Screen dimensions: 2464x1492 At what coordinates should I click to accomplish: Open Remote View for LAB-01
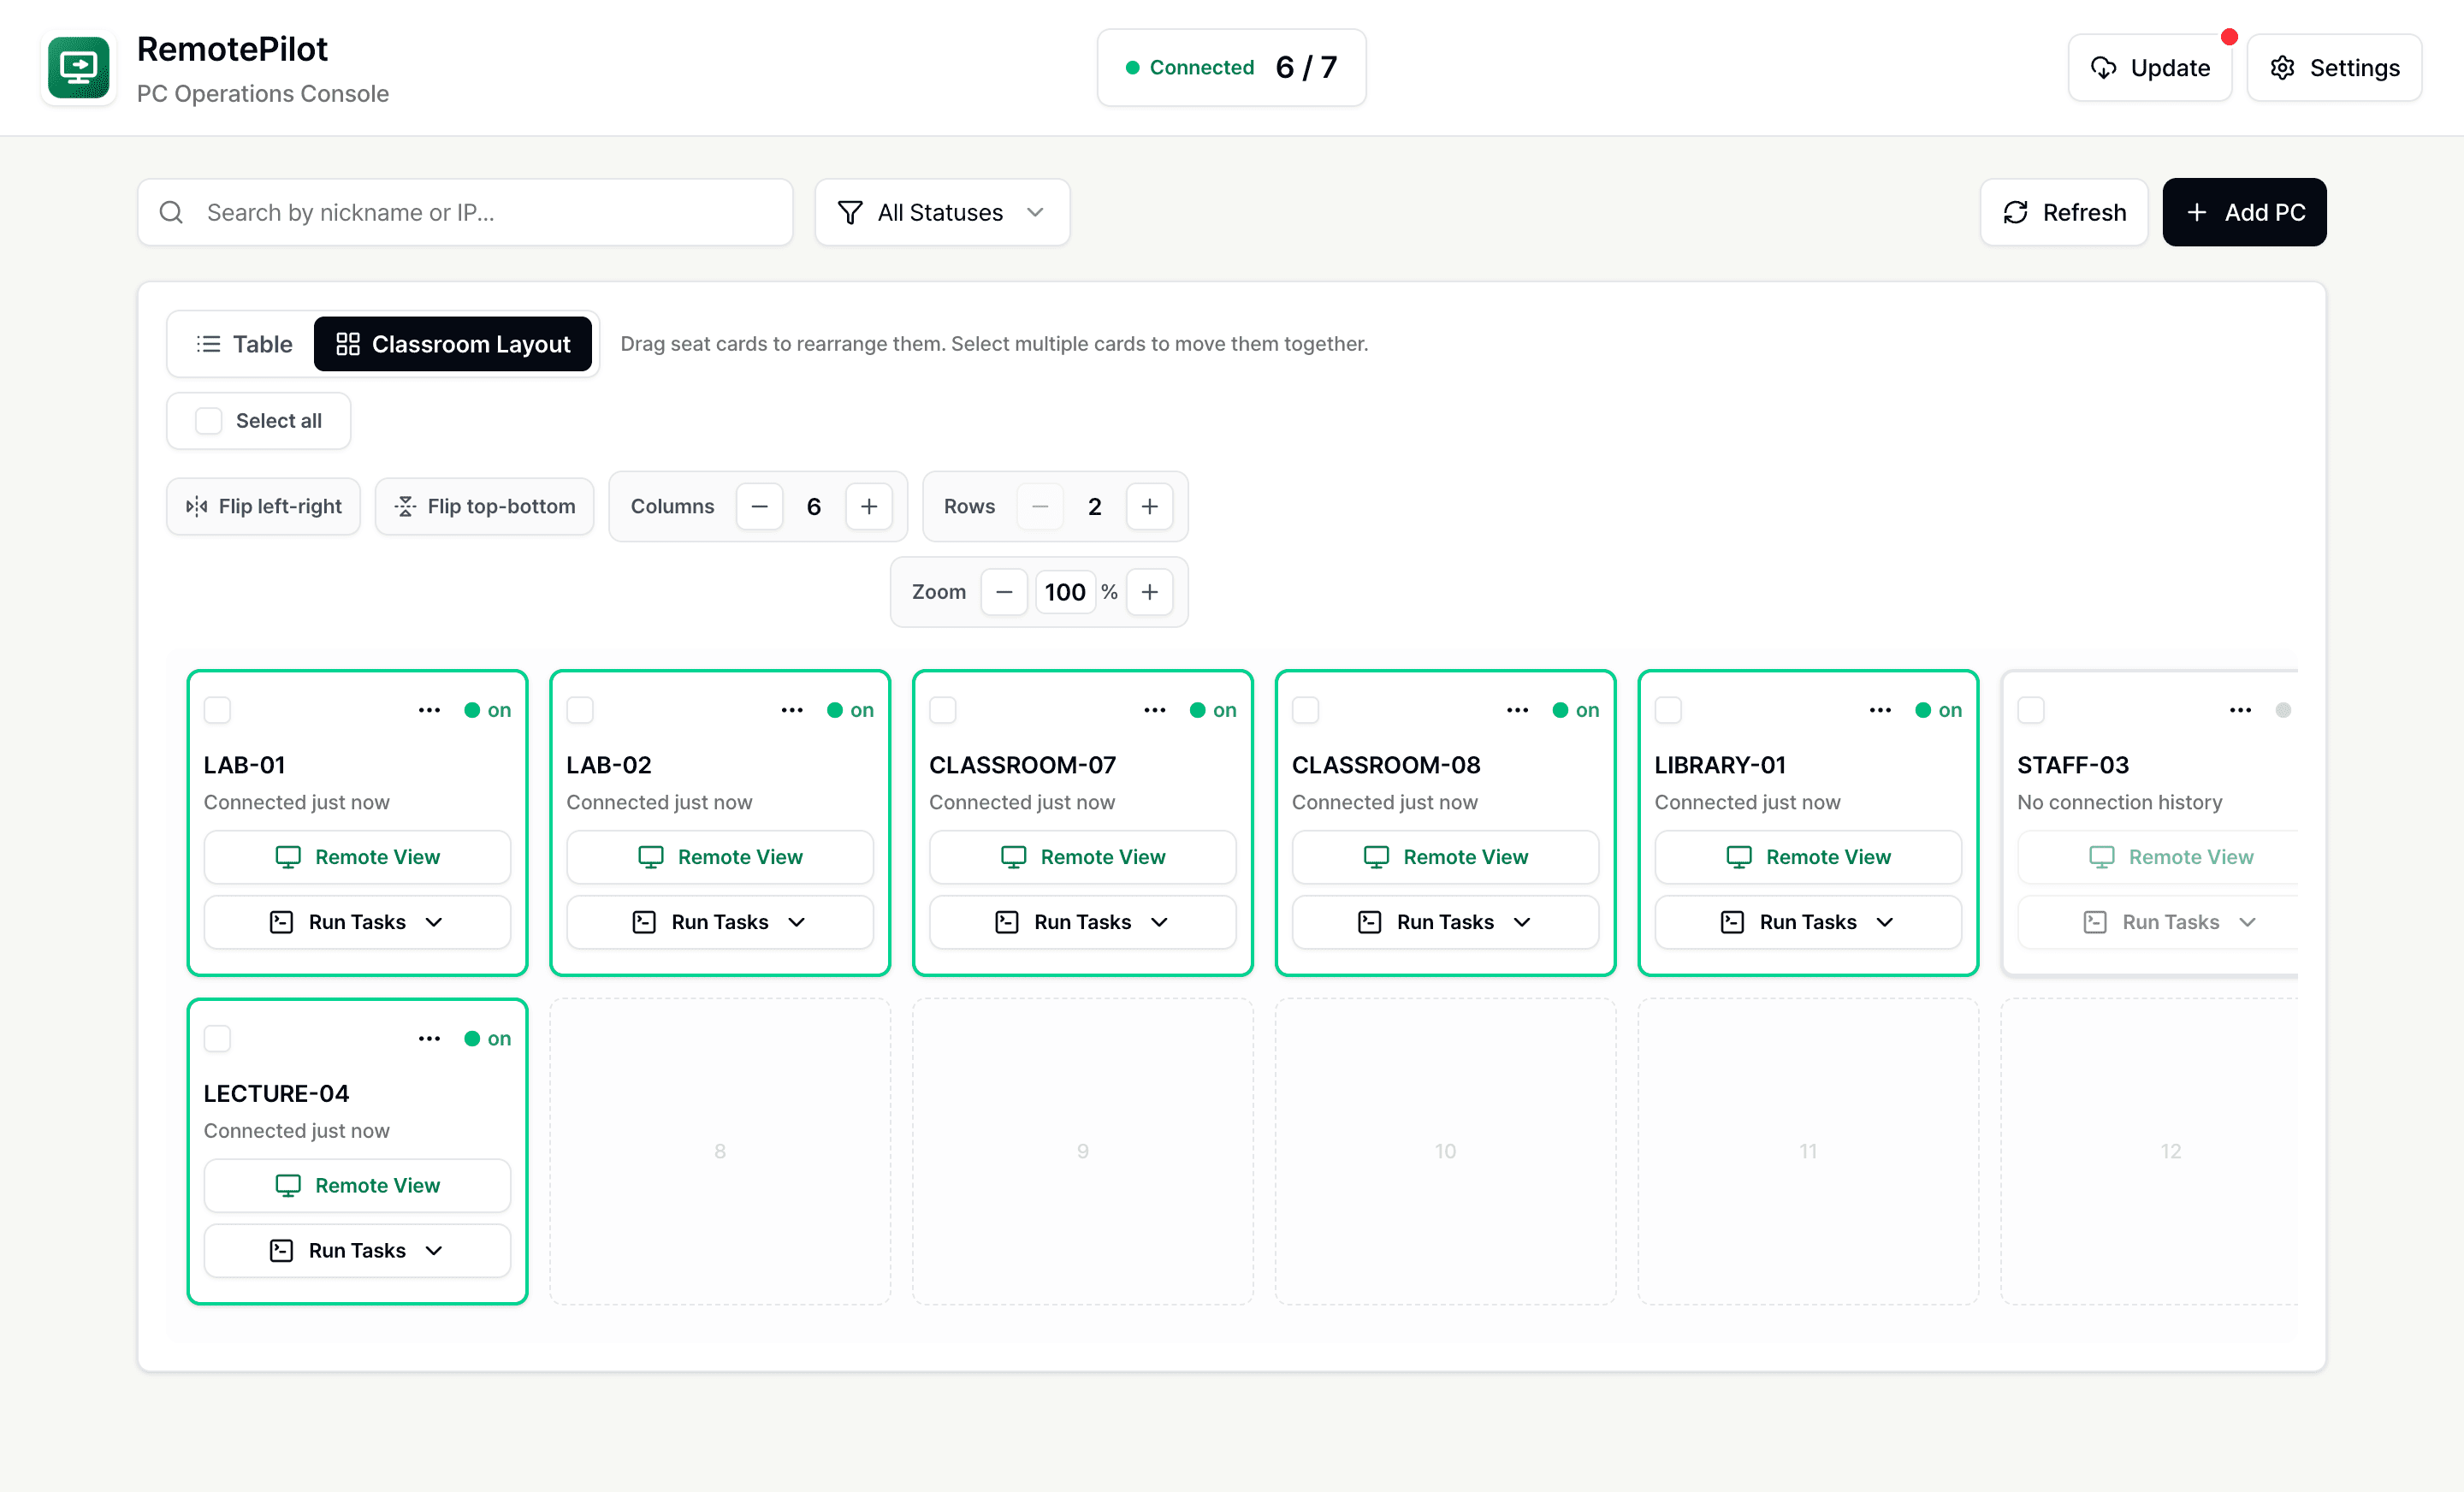[x=357, y=857]
